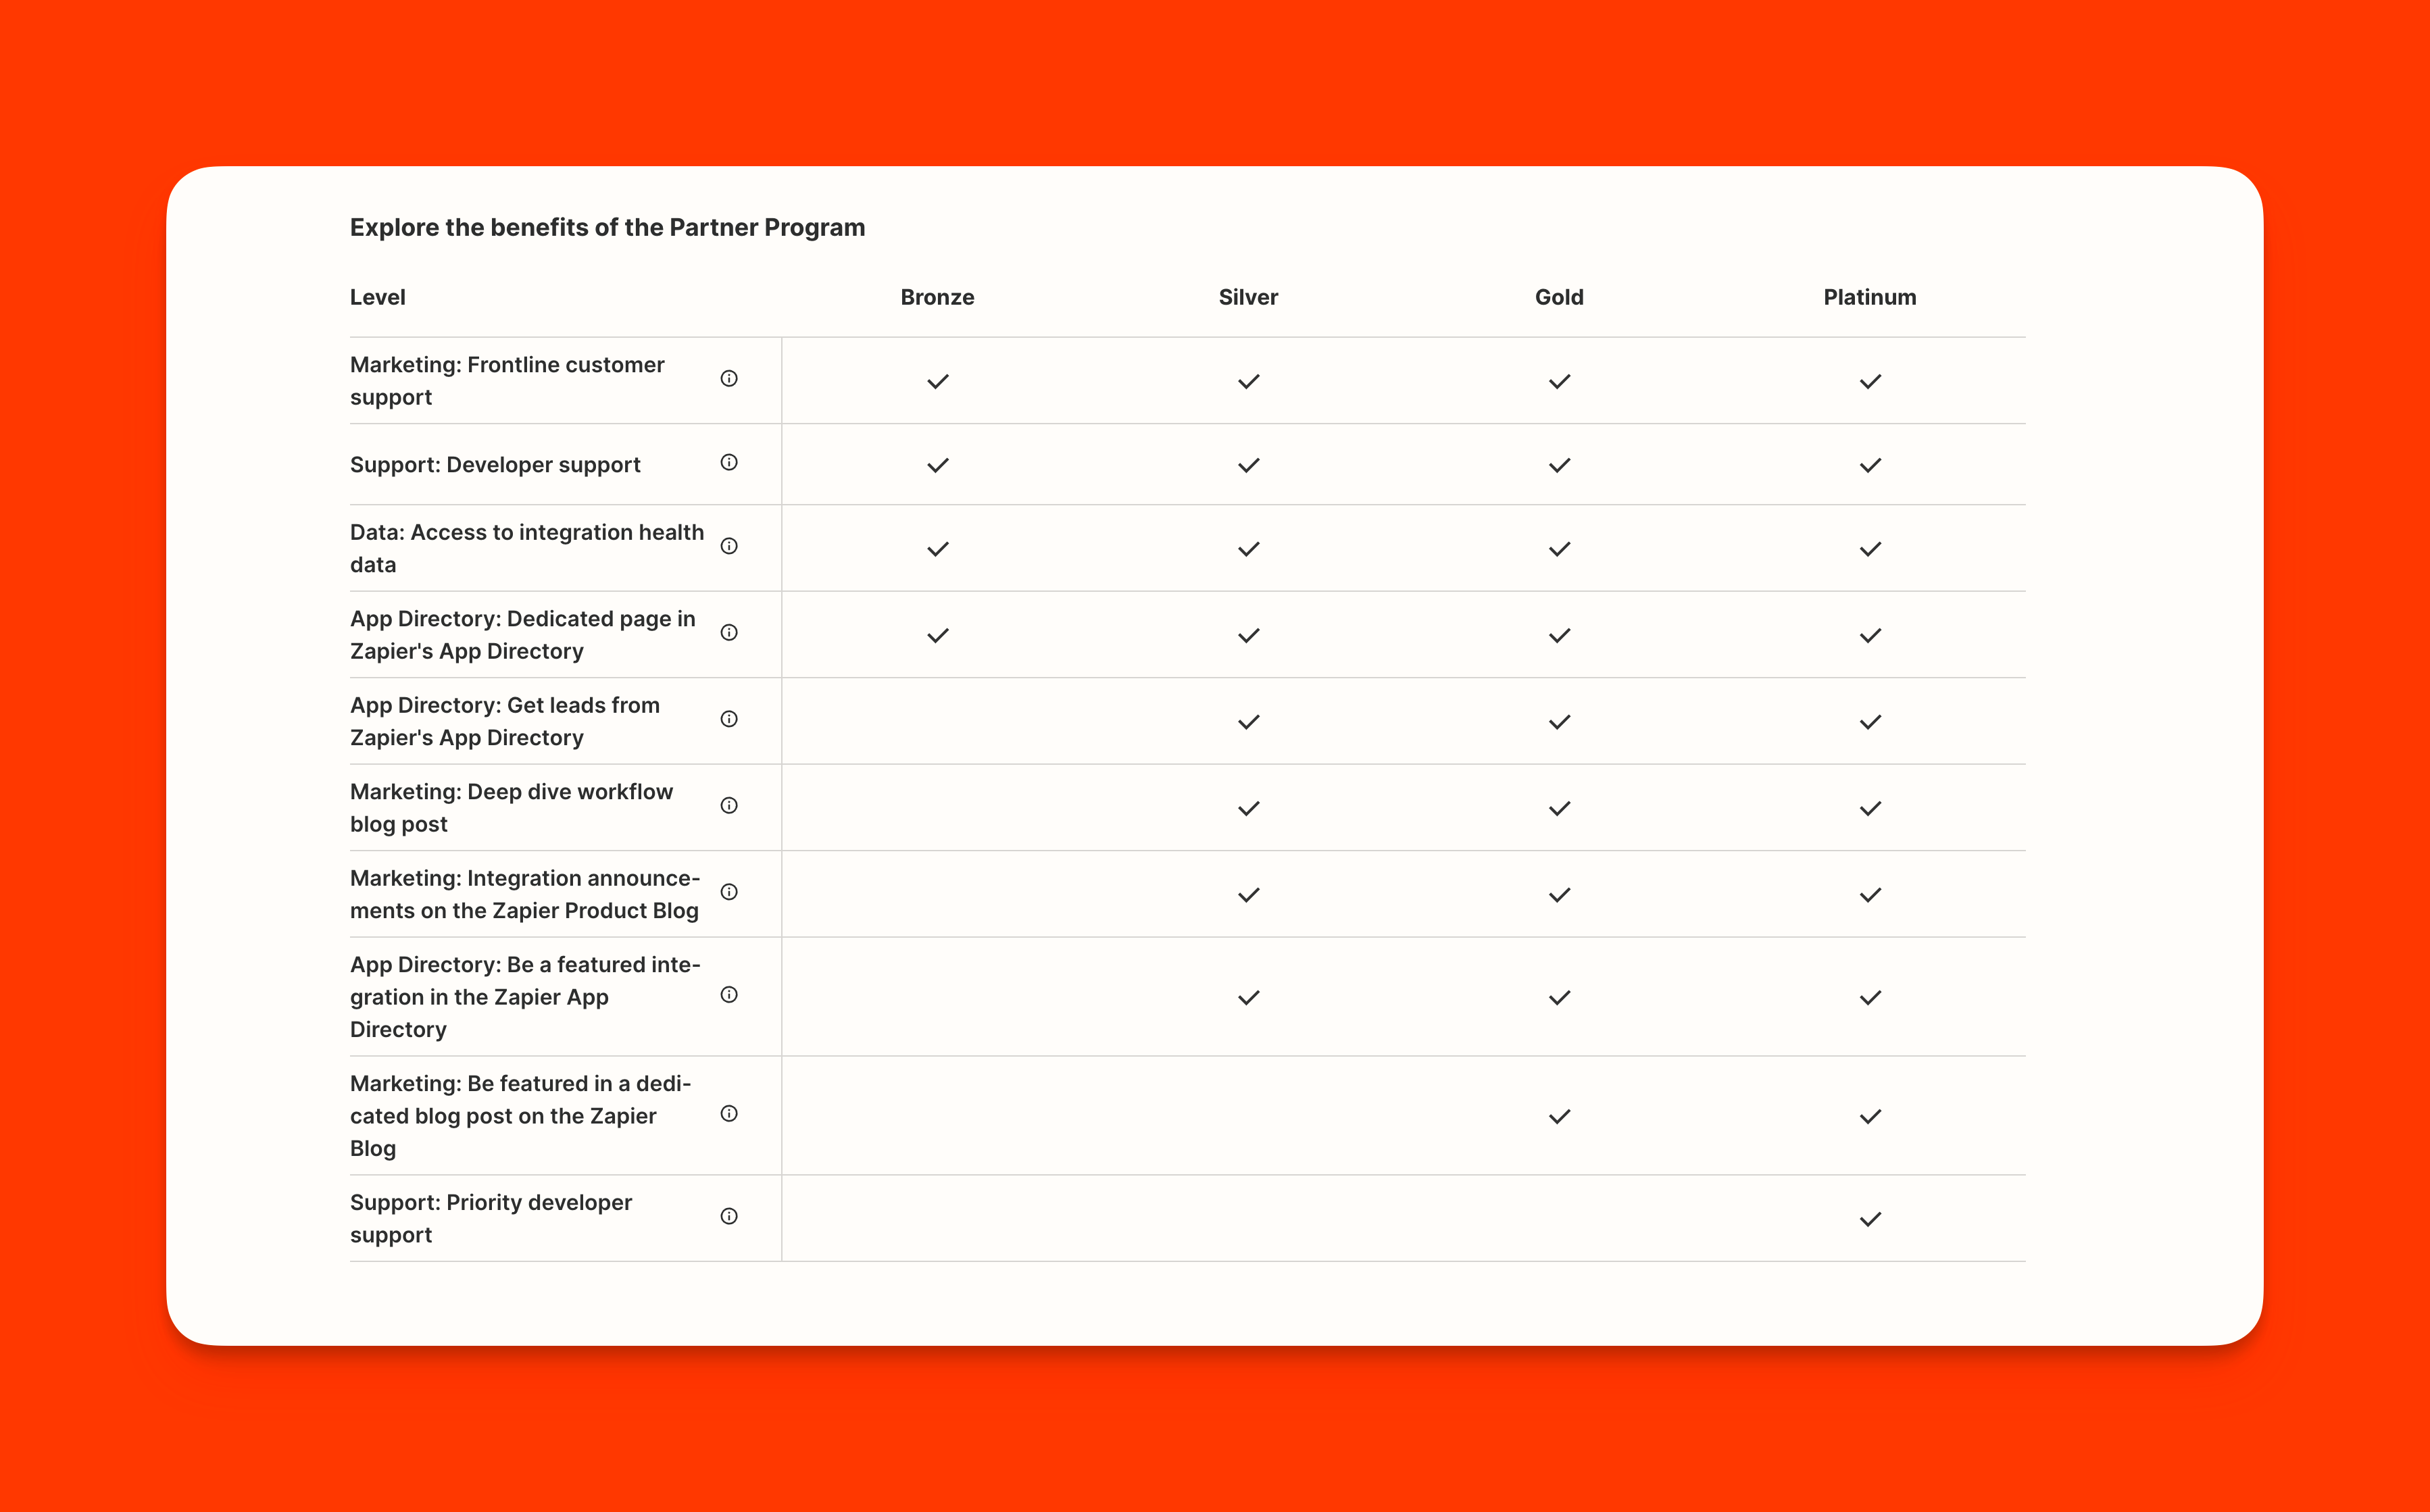Image resolution: width=2430 pixels, height=1512 pixels.
Task: Select the Silver column header
Action: pos(1248,297)
